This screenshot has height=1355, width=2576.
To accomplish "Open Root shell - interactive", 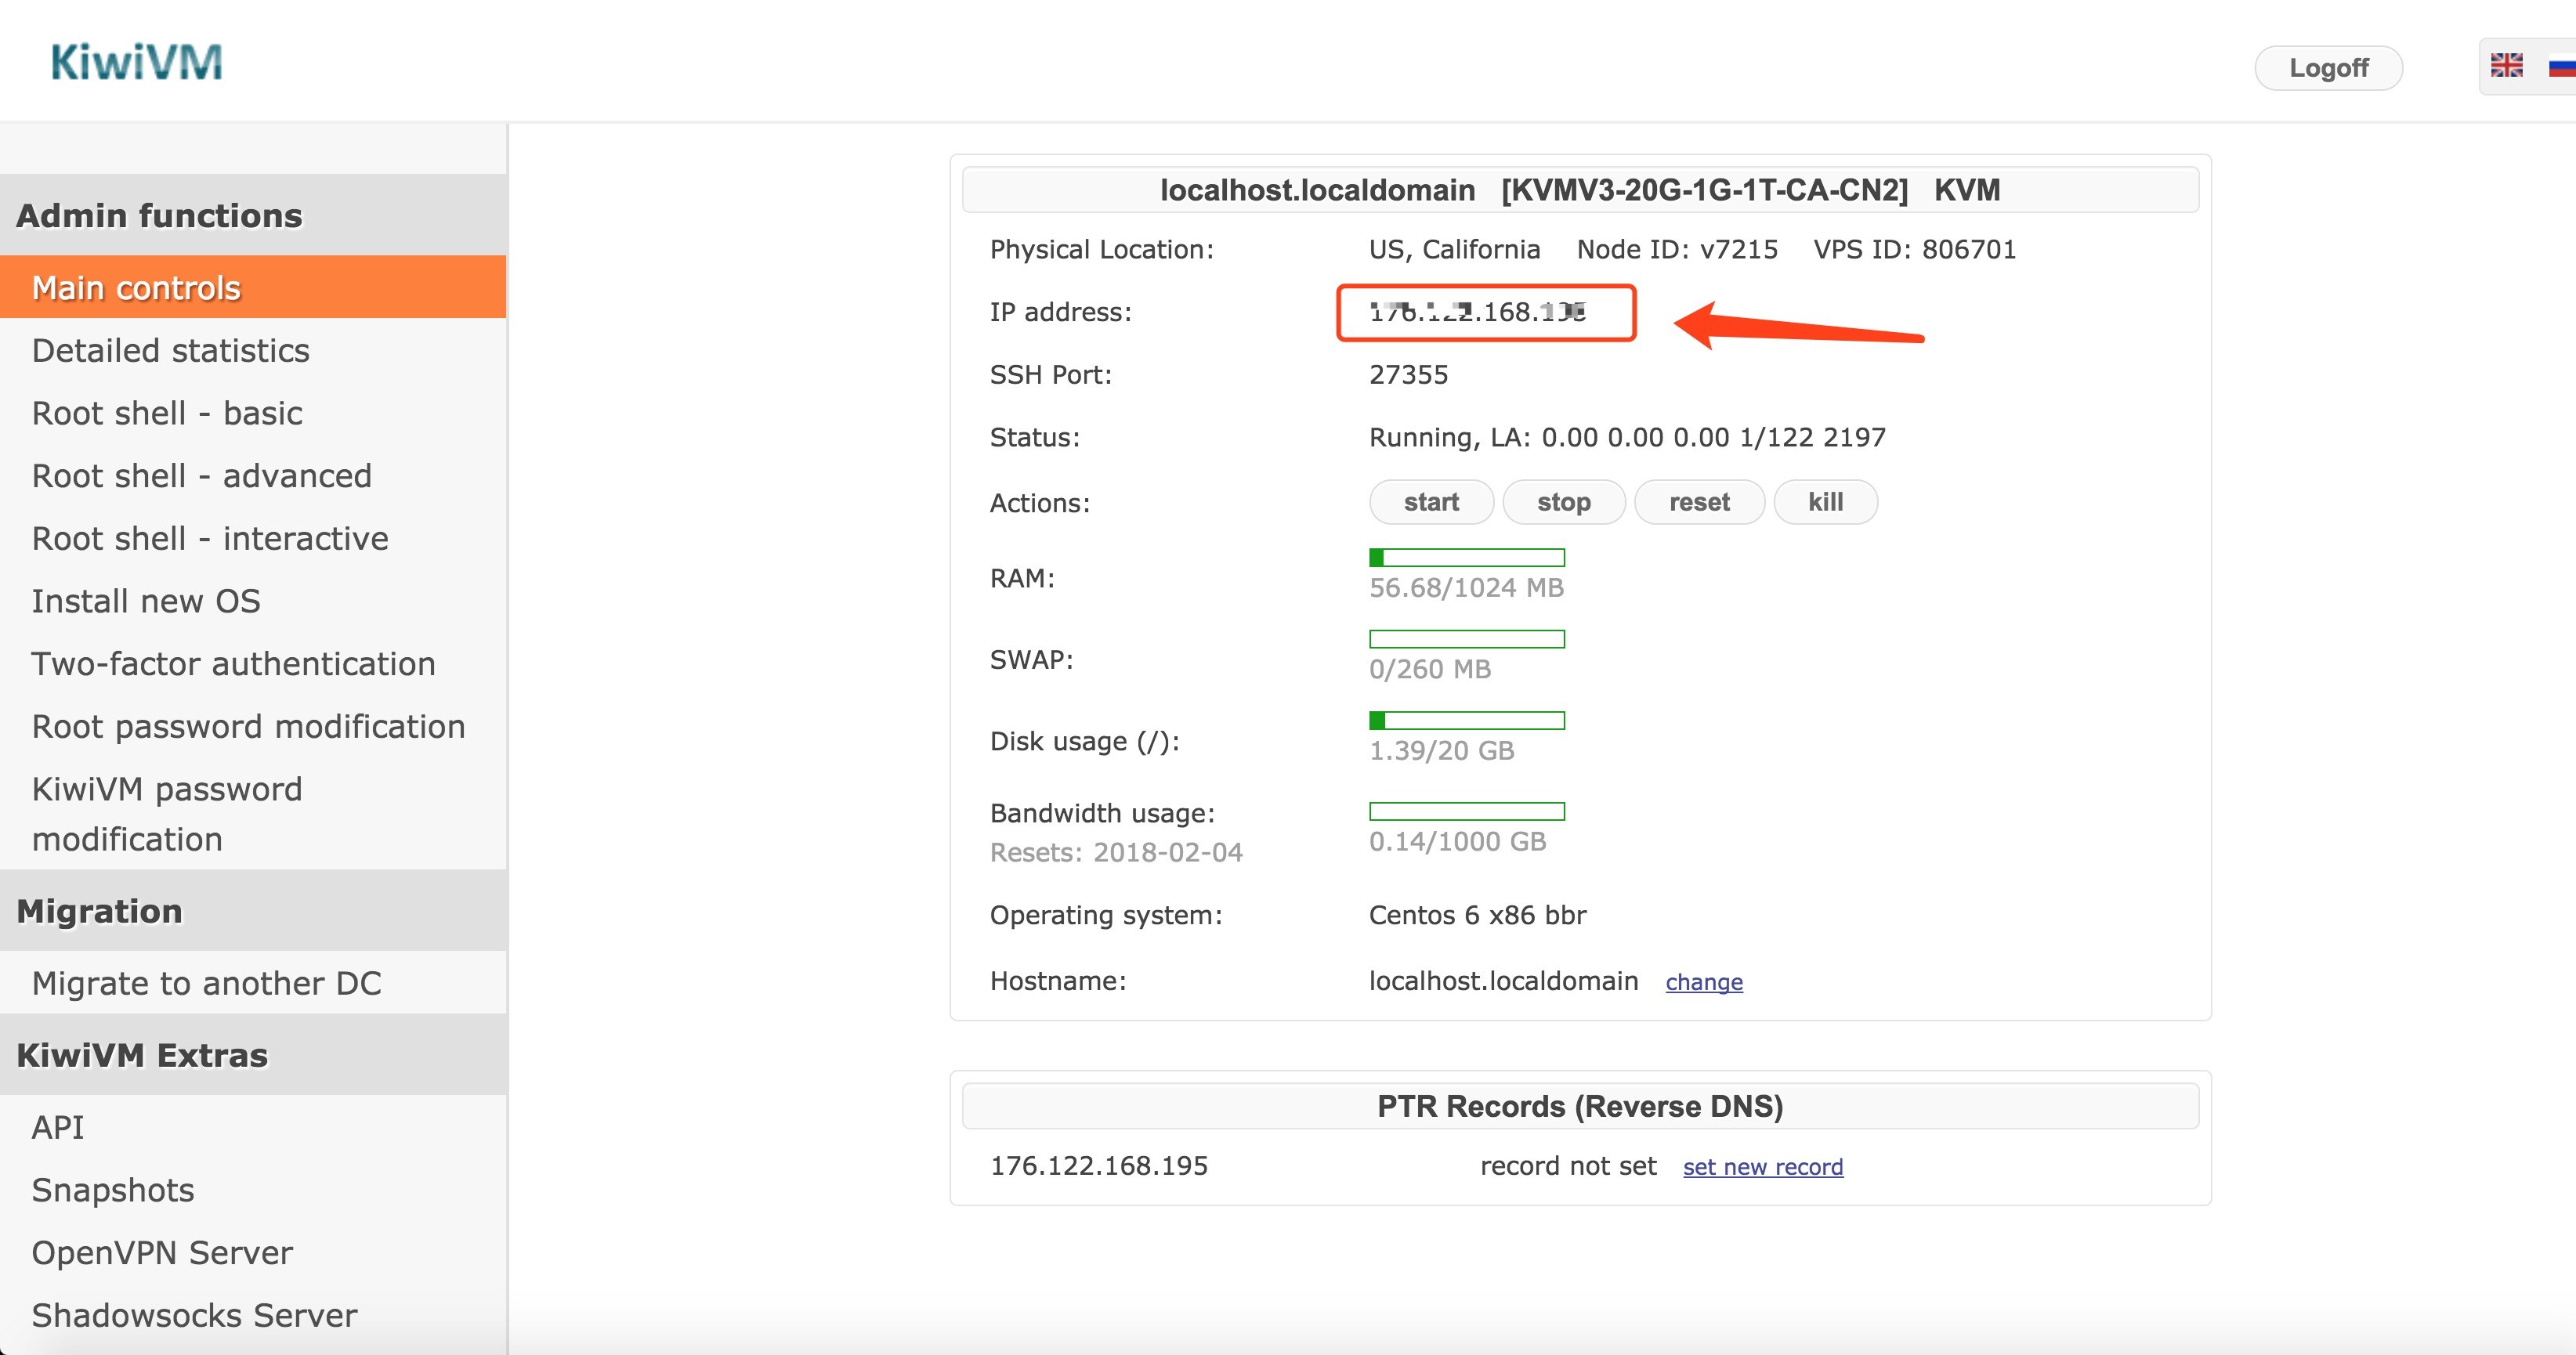I will [210, 539].
